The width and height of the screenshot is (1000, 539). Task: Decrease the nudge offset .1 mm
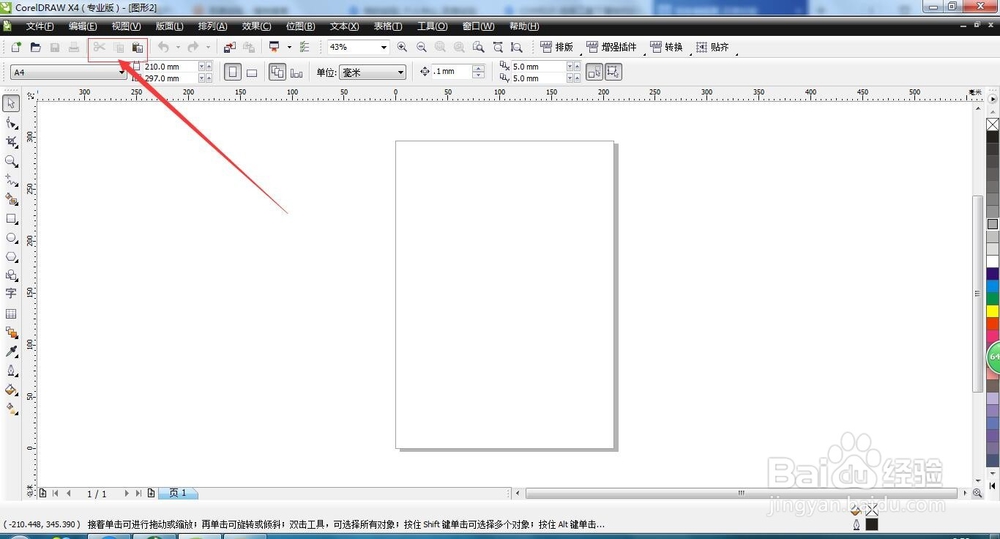coord(478,76)
